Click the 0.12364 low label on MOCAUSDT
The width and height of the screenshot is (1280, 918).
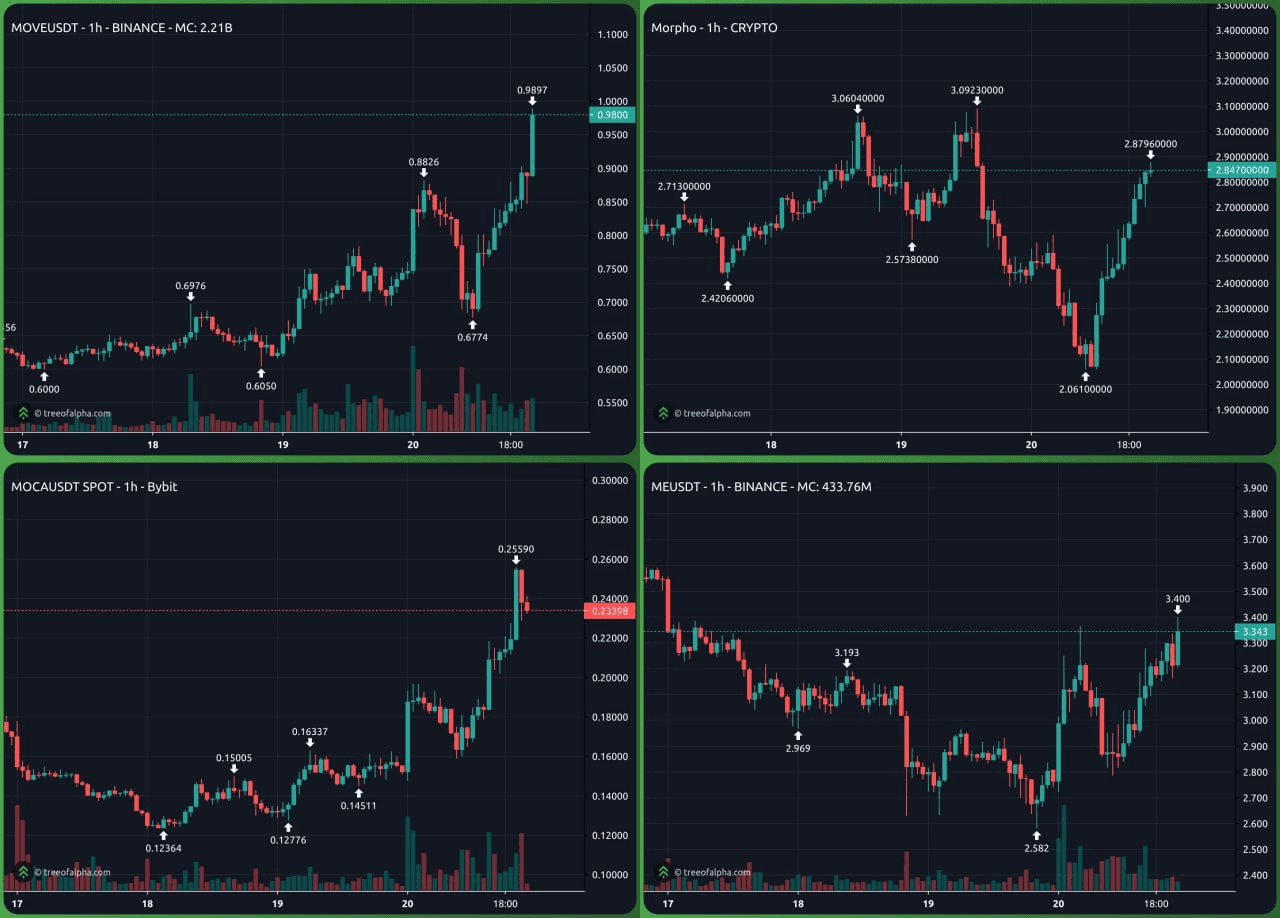coord(164,848)
